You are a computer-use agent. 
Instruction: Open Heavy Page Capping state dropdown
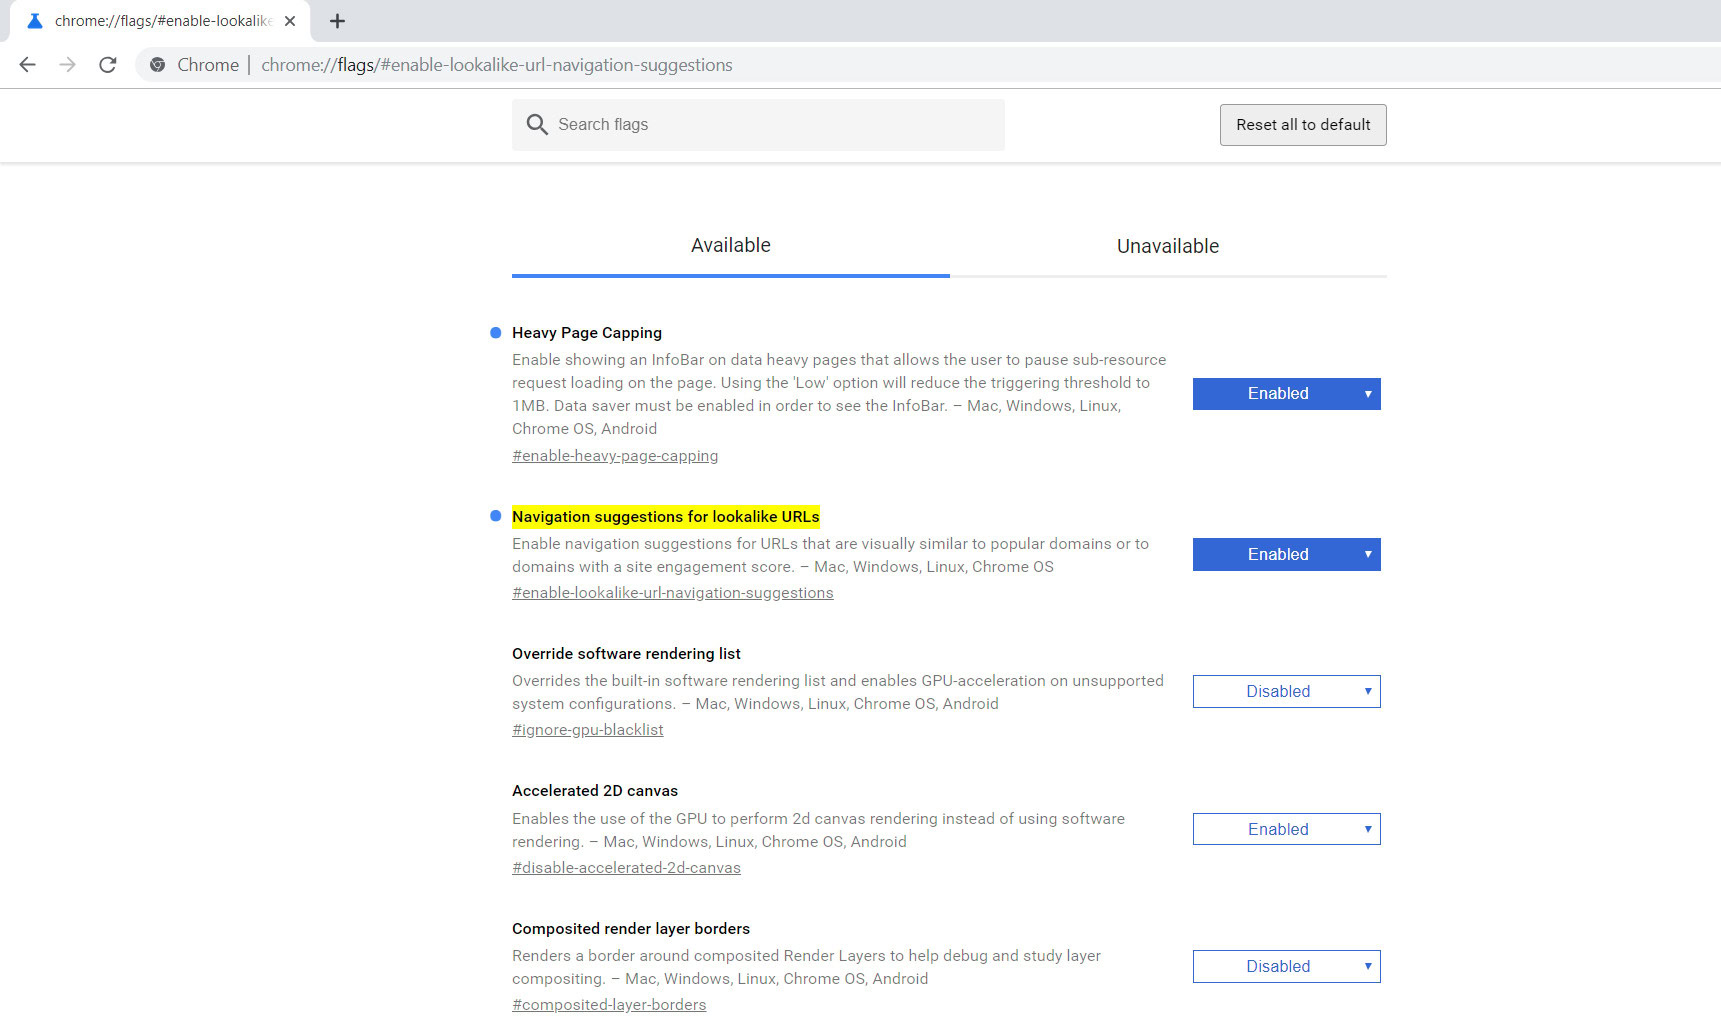click(1286, 394)
